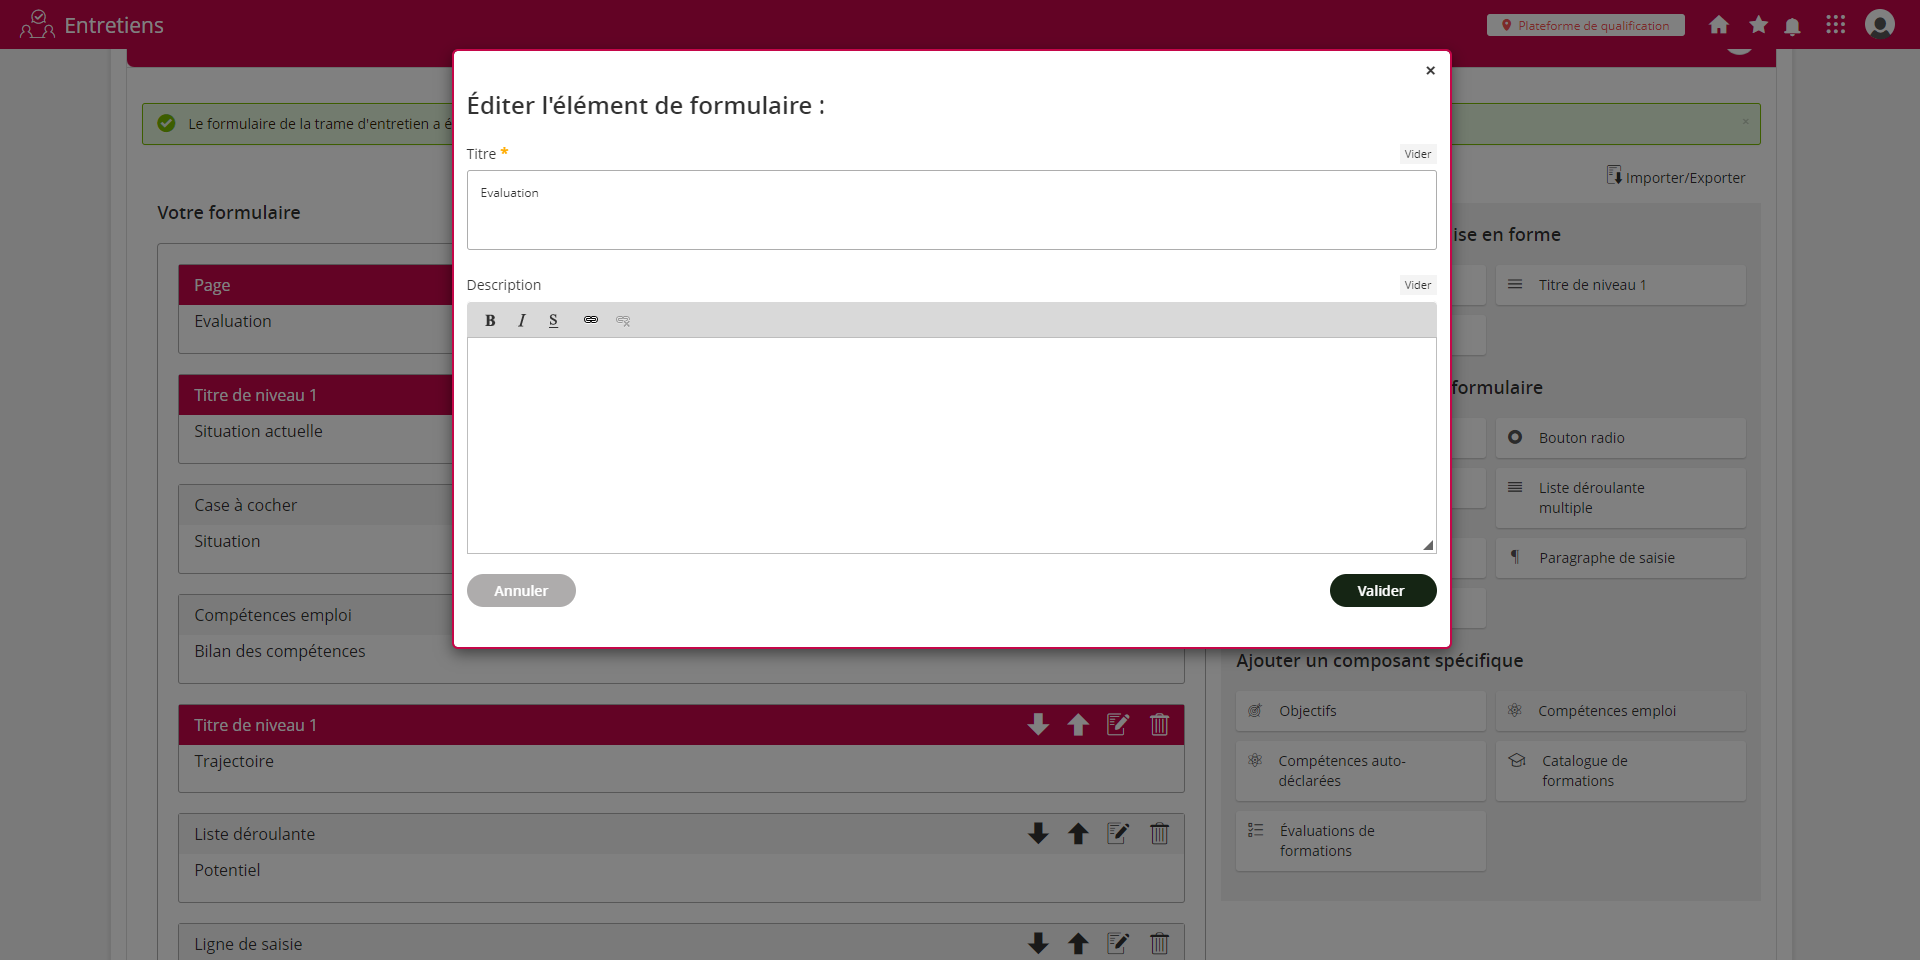Open the user profile menu

click(1879, 24)
